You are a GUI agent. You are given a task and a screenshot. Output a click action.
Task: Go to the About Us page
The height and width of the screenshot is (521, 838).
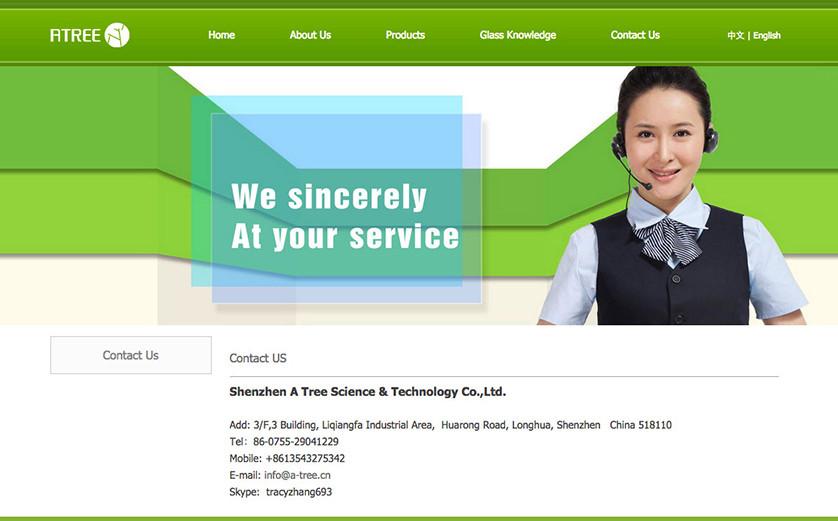(x=310, y=35)
